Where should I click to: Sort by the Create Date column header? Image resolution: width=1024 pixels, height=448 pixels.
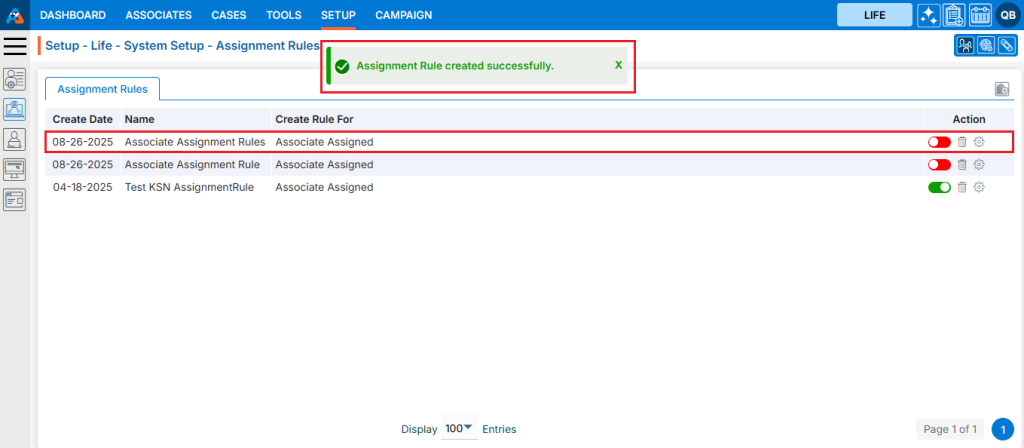click(82, 119)
